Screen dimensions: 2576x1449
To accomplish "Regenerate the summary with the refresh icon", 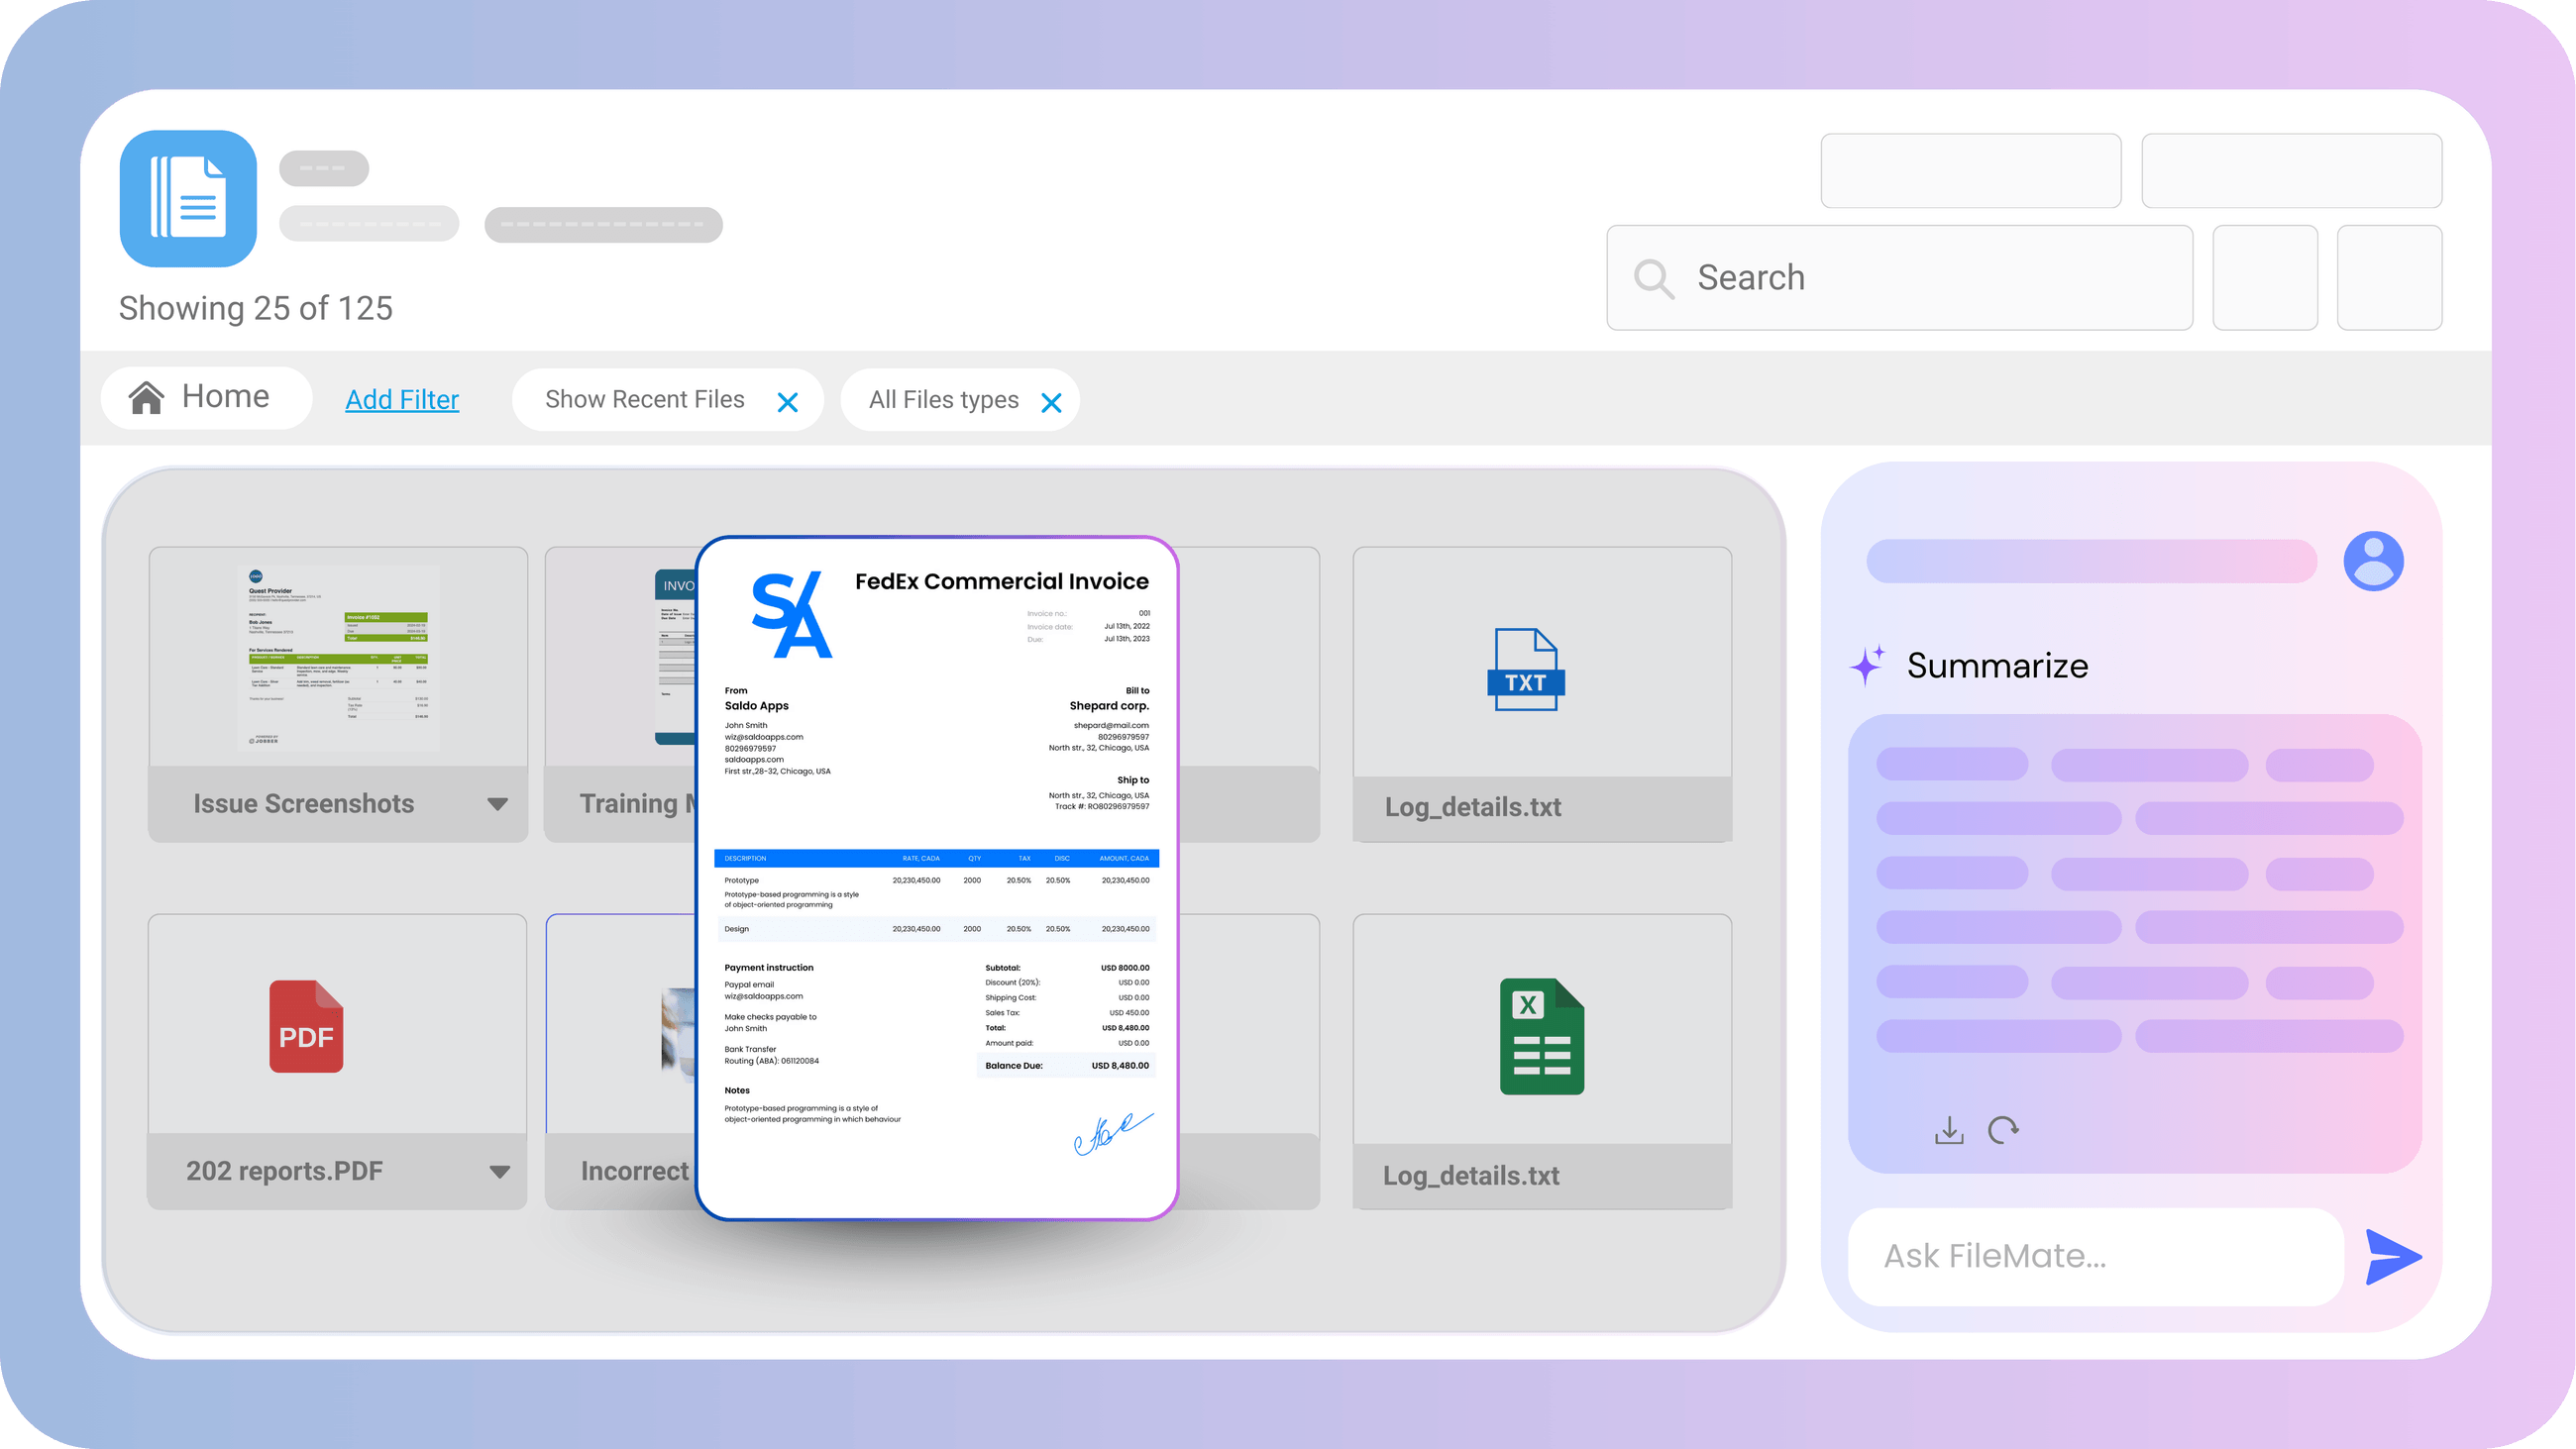I will tap(2003, 1130).
